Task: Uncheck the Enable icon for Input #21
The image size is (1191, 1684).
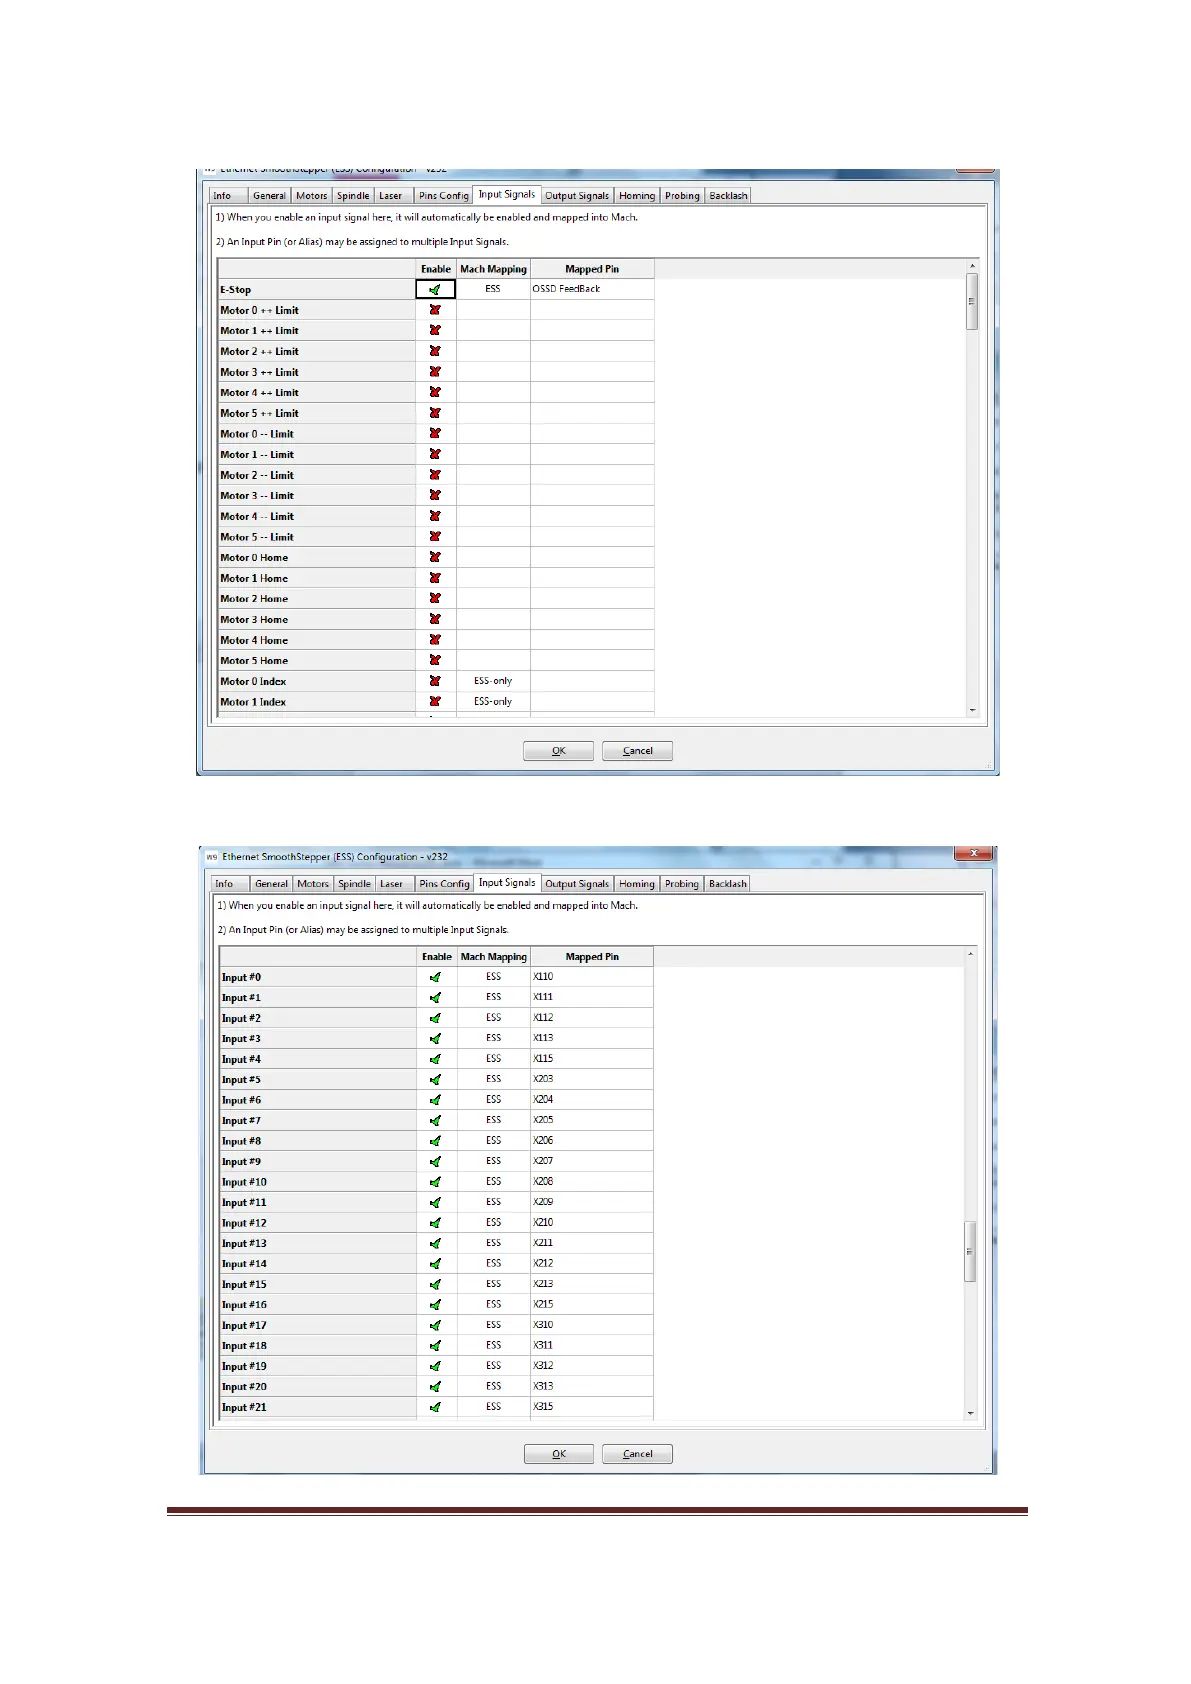Action: tap(435, 1407)
